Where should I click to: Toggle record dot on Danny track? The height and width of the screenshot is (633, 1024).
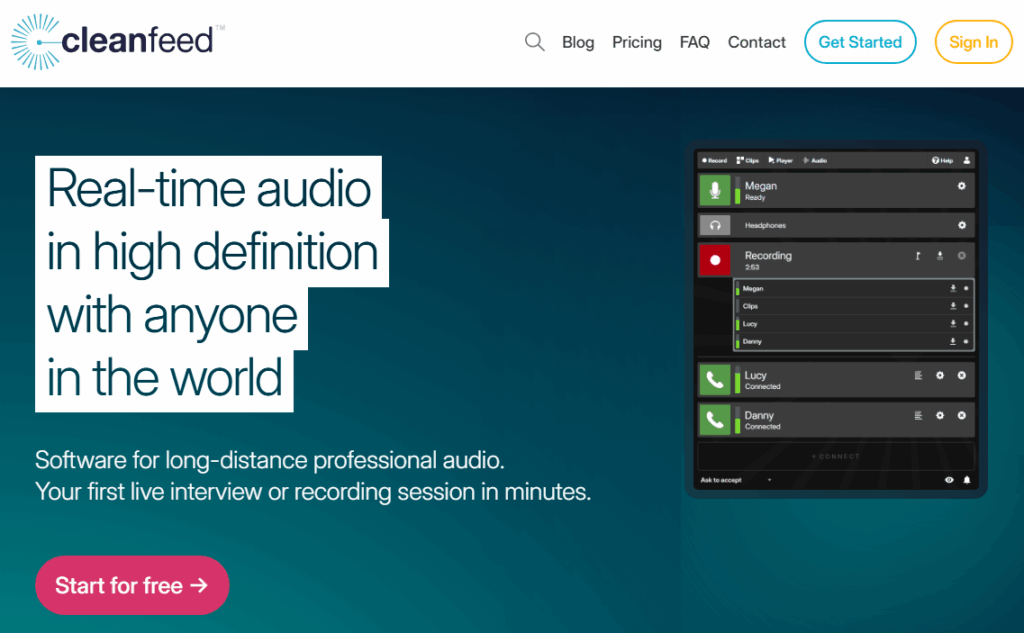(966, 341)
